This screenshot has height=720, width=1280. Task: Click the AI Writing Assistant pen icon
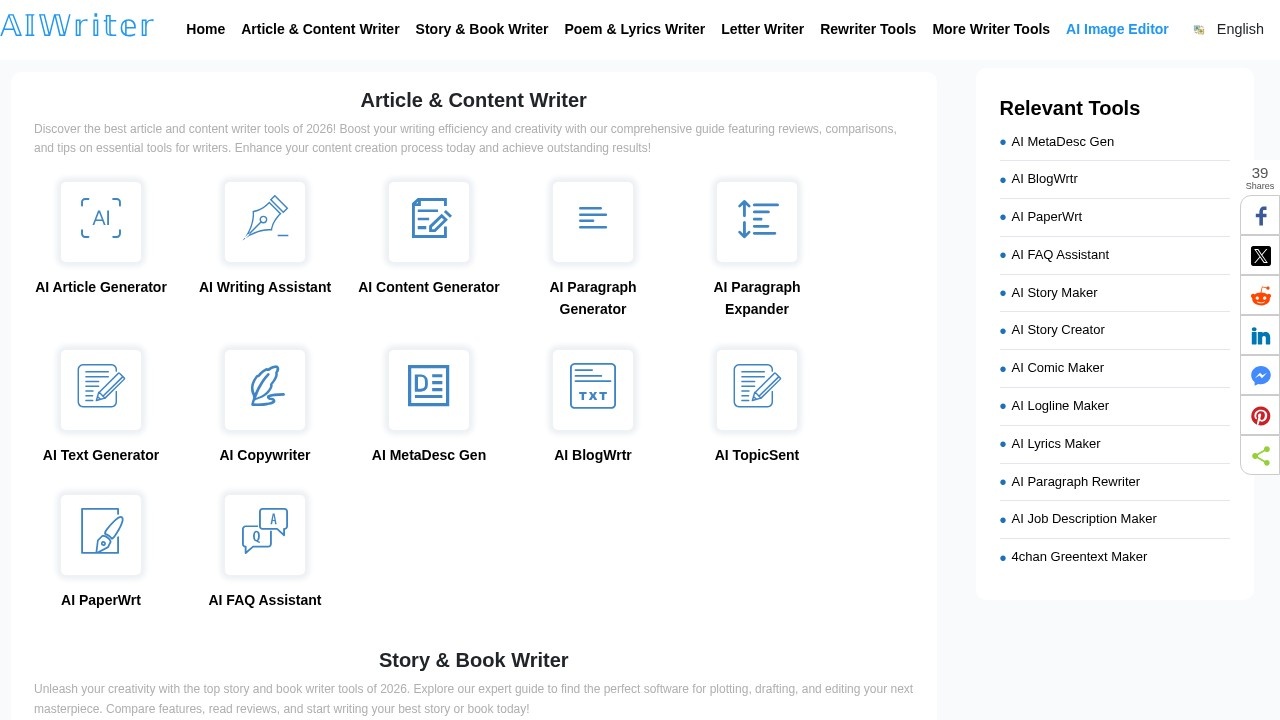tap(265, 221)
